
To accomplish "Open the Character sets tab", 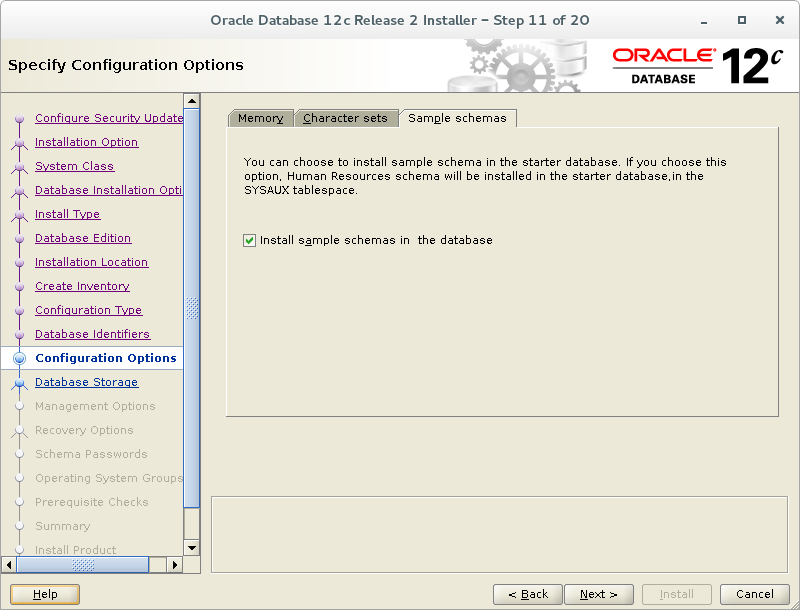I will (x=346, y=118).
